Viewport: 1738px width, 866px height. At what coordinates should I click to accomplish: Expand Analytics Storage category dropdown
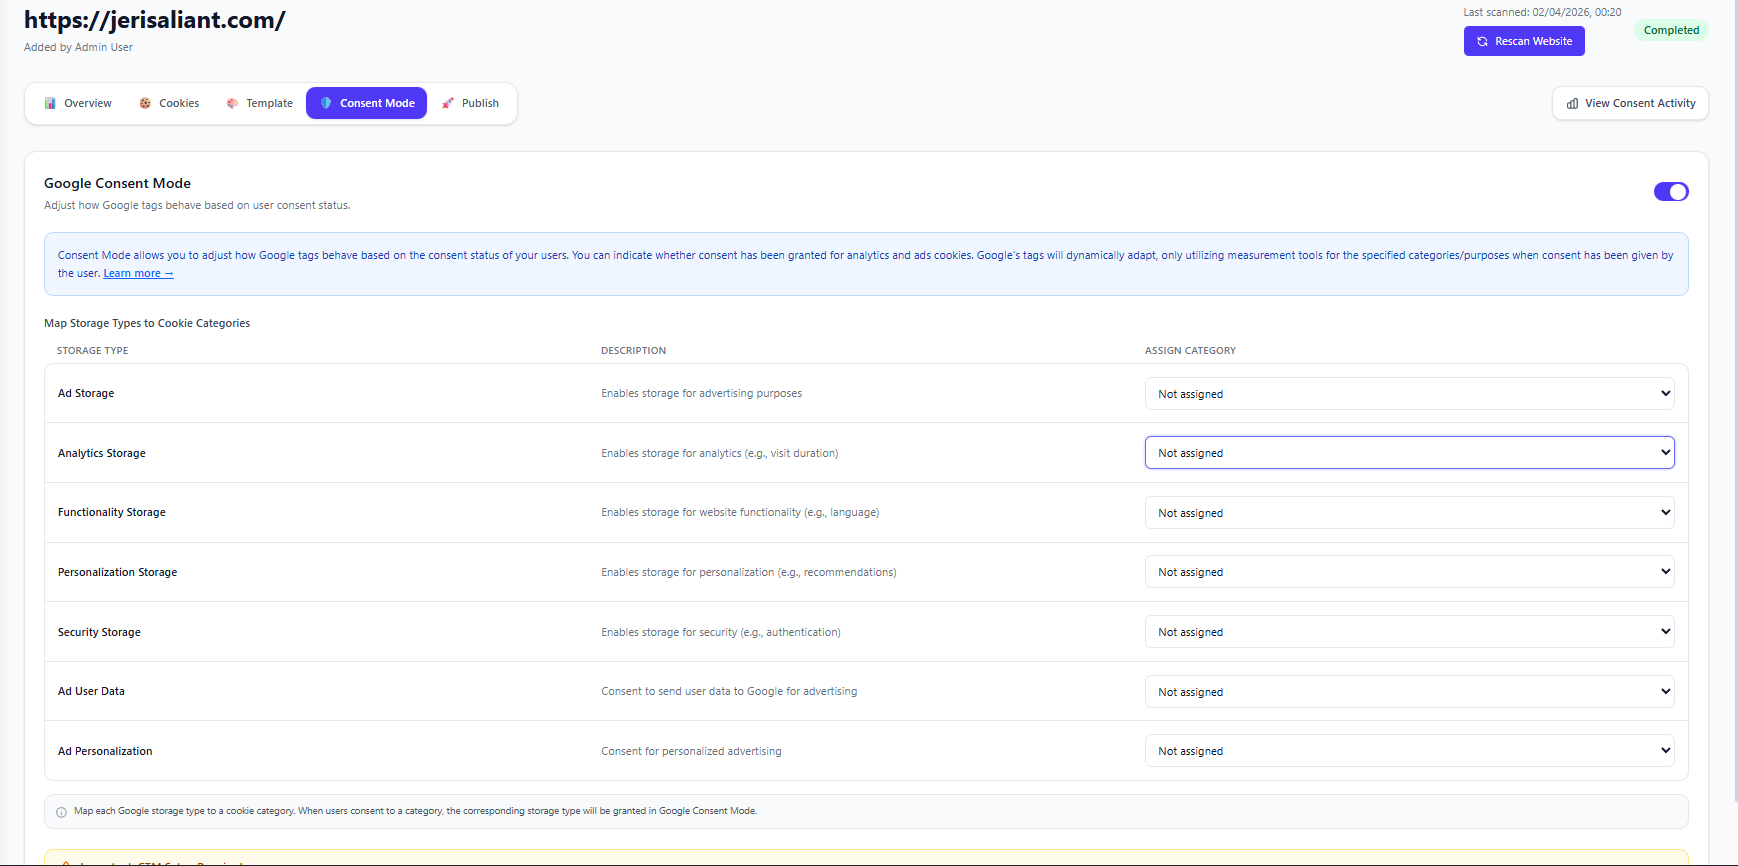click(1408, 453)
